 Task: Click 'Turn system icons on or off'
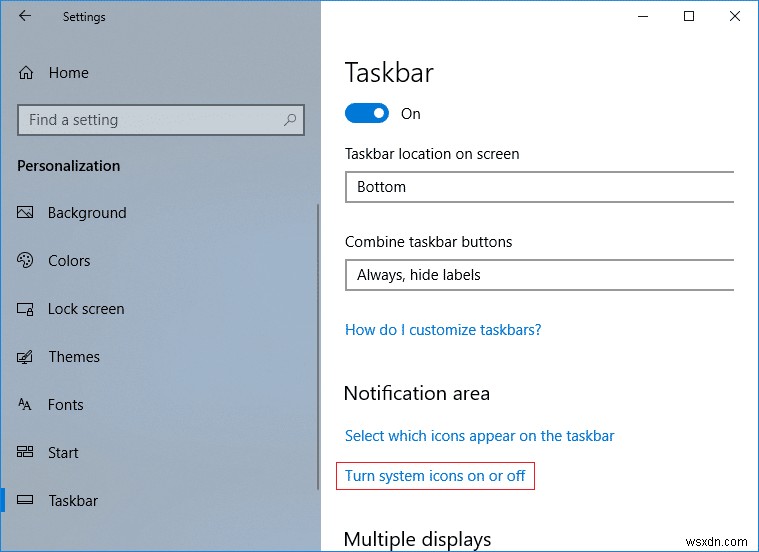tap(435, 476)
